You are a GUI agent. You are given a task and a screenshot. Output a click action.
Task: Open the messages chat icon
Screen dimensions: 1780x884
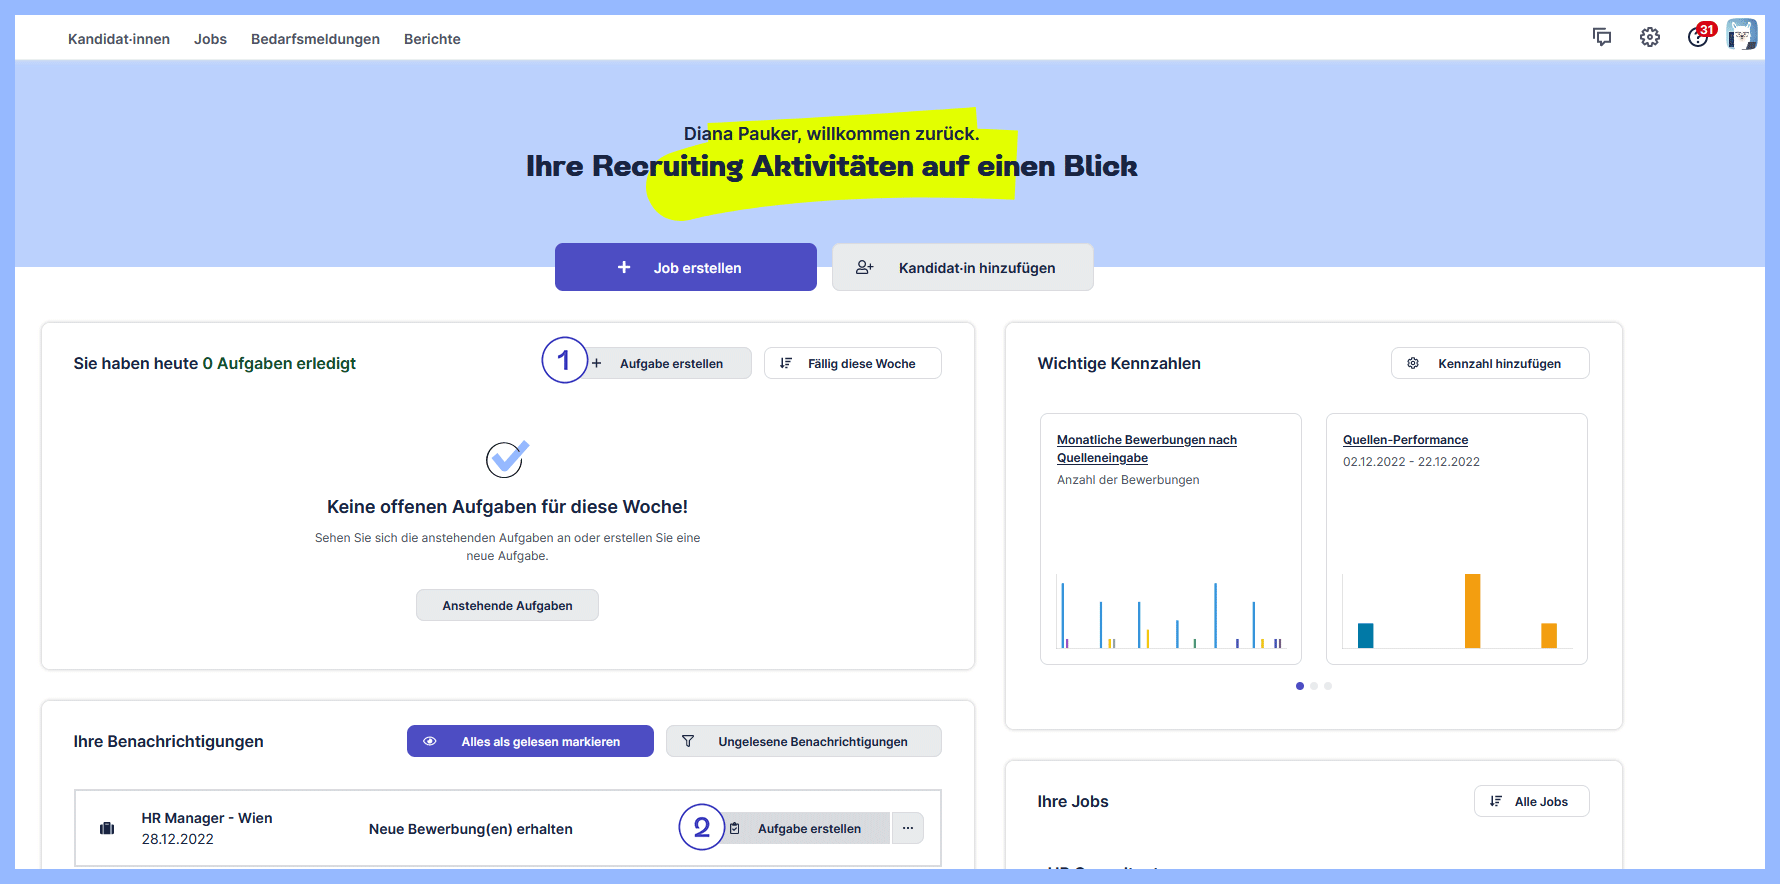pos(1601,37)
